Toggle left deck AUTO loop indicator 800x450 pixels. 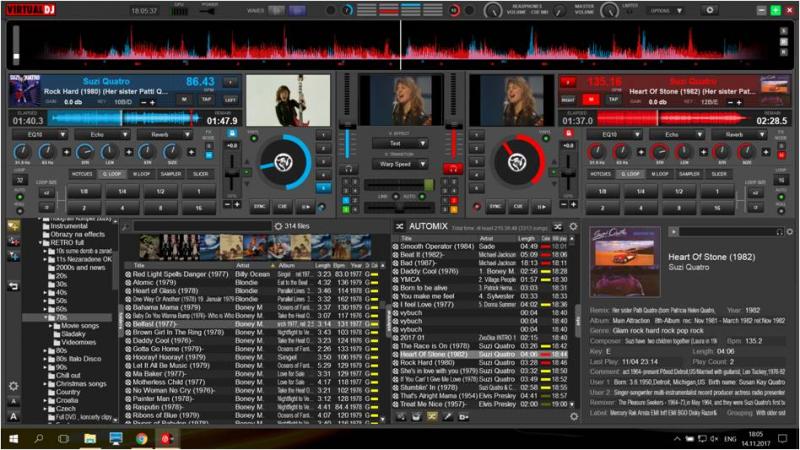(x=19, y=197)
